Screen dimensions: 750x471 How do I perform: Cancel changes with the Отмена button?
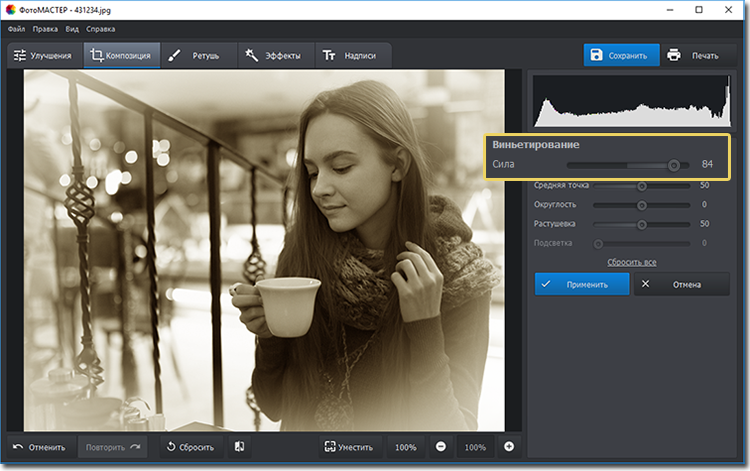tap(680, 284)
